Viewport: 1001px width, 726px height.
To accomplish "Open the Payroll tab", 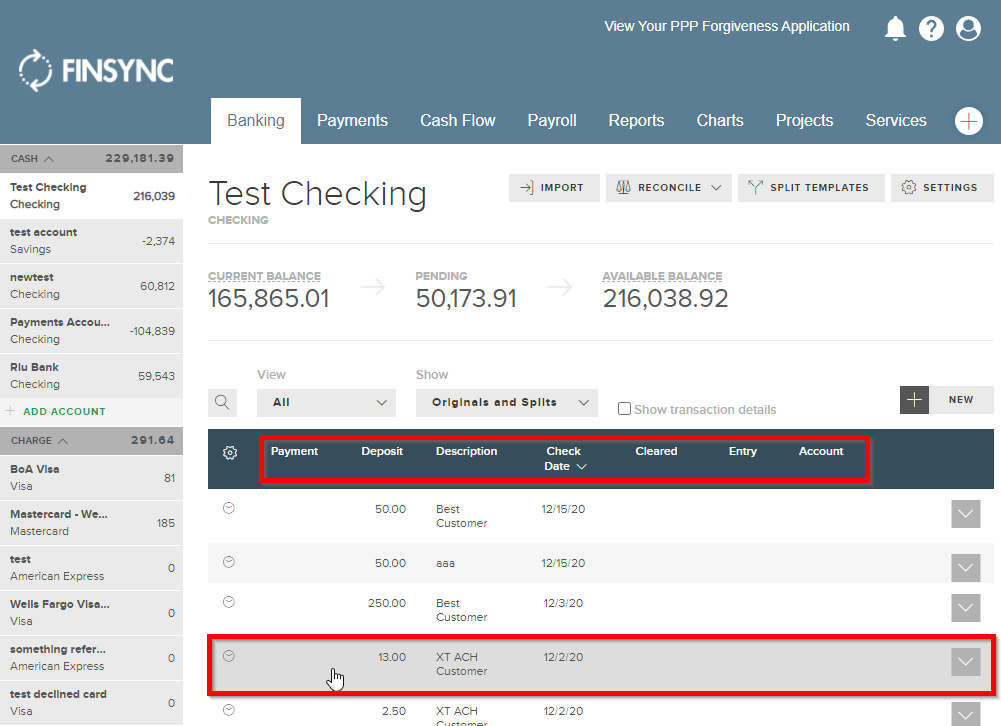I will coord(552,121).
